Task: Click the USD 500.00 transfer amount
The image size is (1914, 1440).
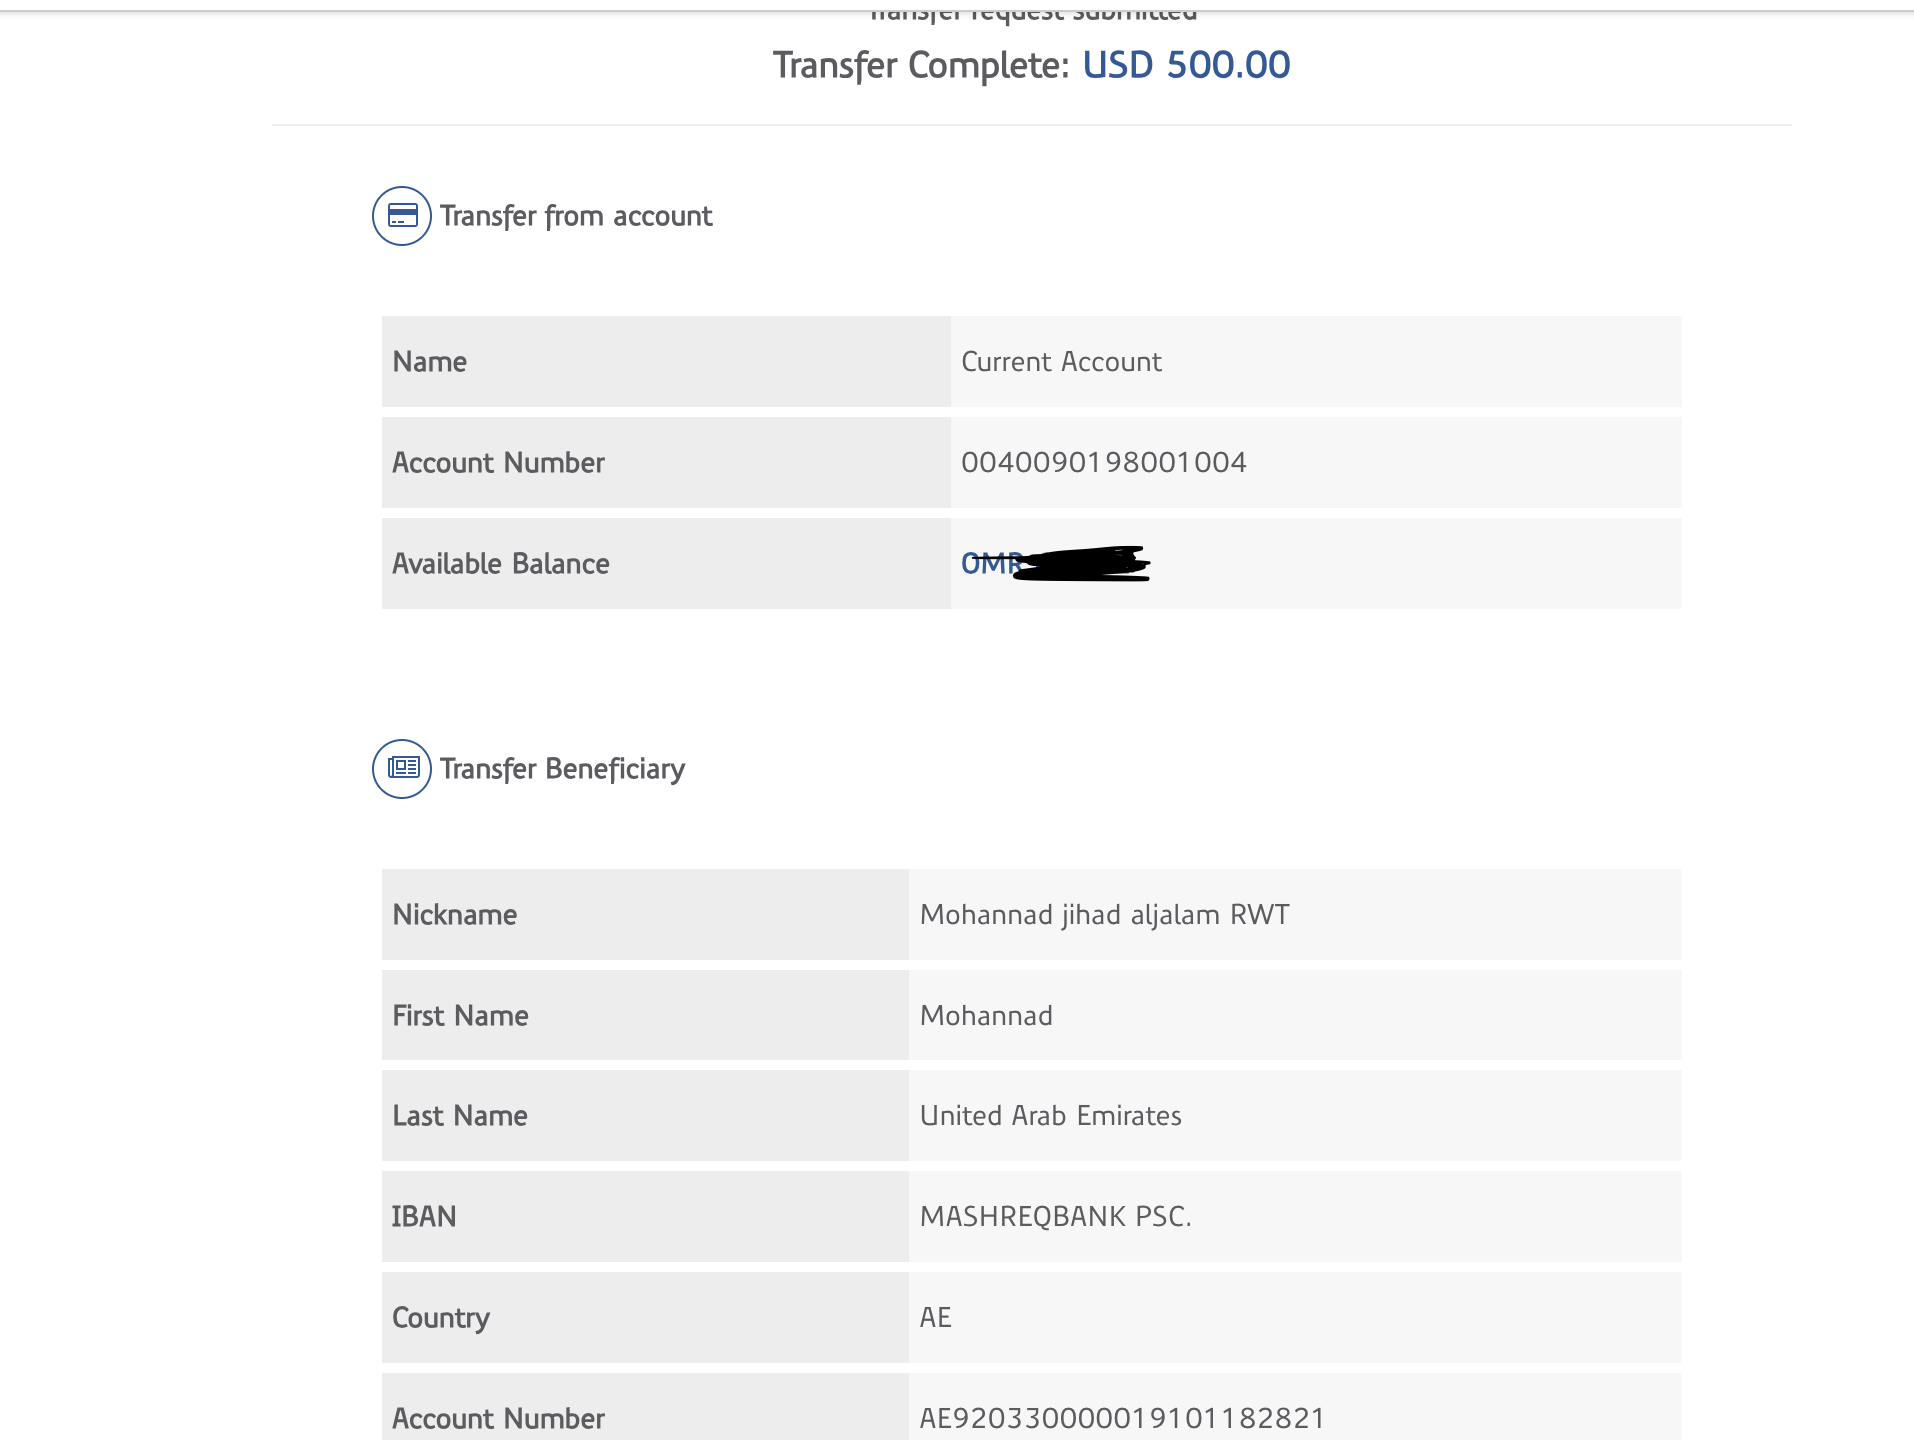Action: [x=1186, y=65]
